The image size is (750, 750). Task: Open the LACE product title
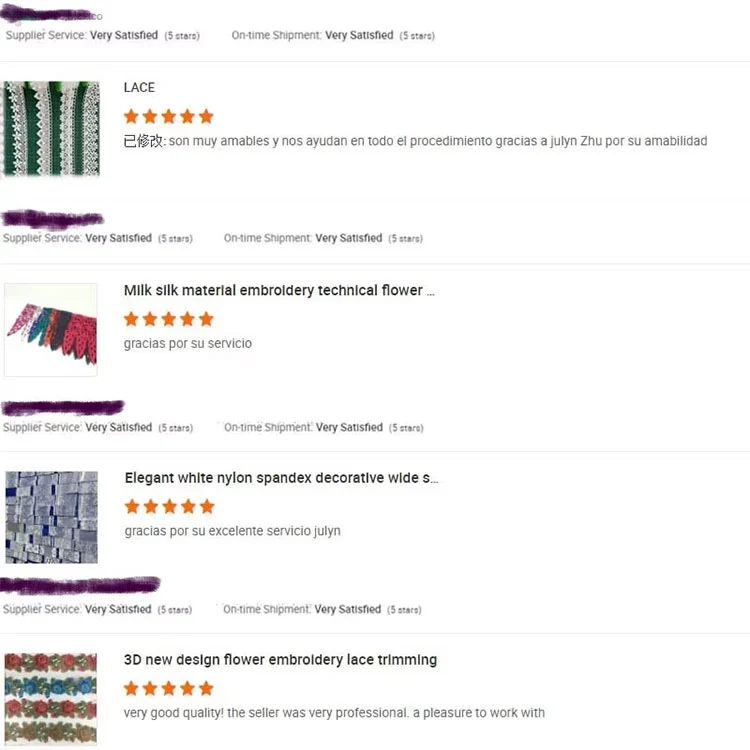click(x=139, y=88)
